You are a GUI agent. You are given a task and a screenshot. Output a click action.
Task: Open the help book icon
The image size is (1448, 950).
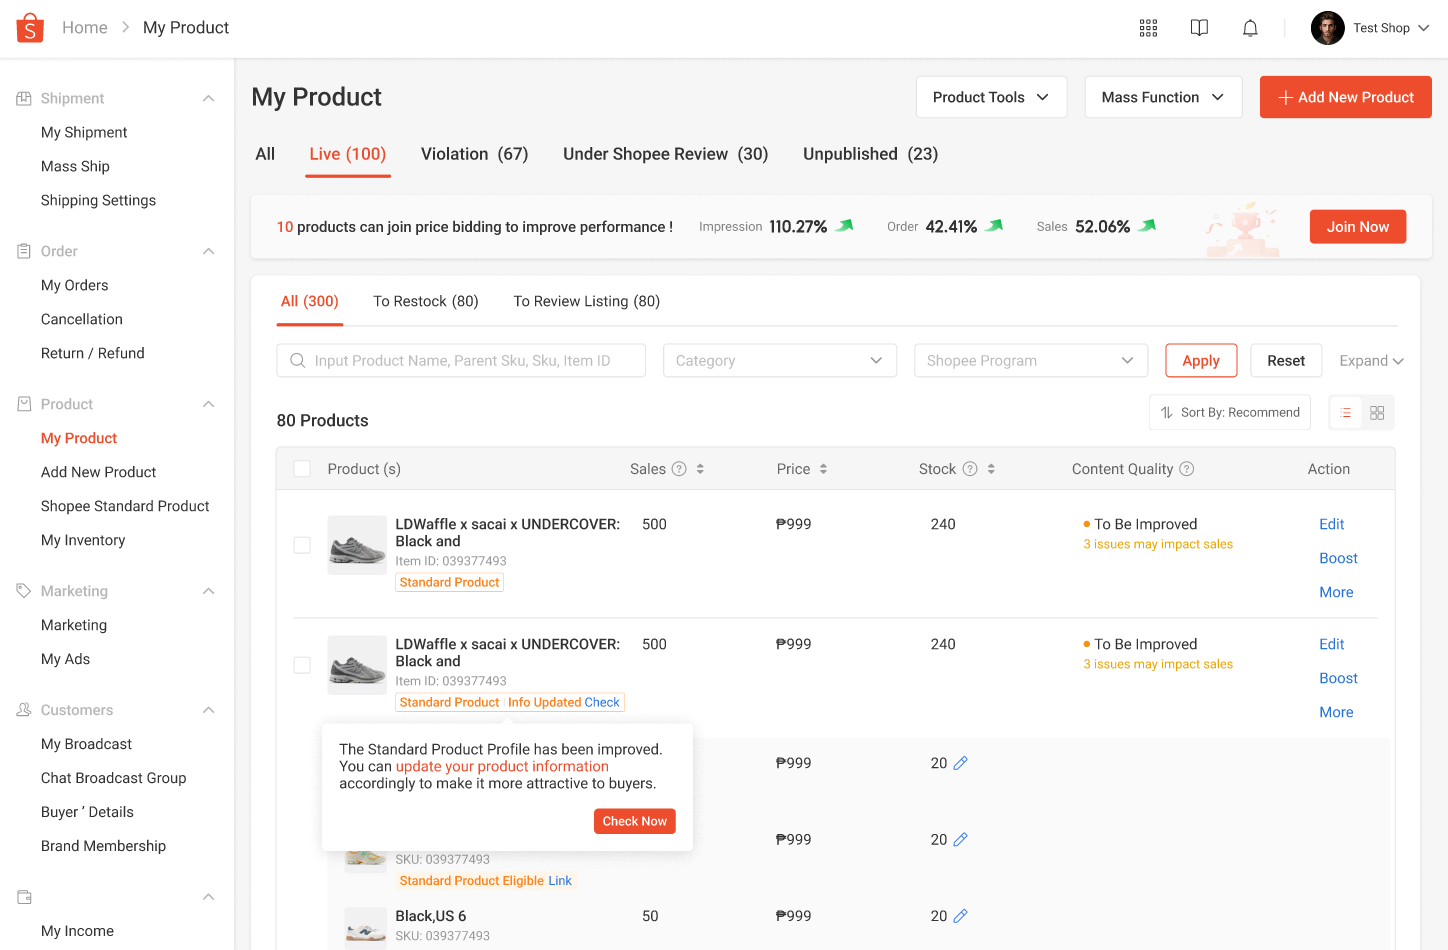click(1199, 28)
